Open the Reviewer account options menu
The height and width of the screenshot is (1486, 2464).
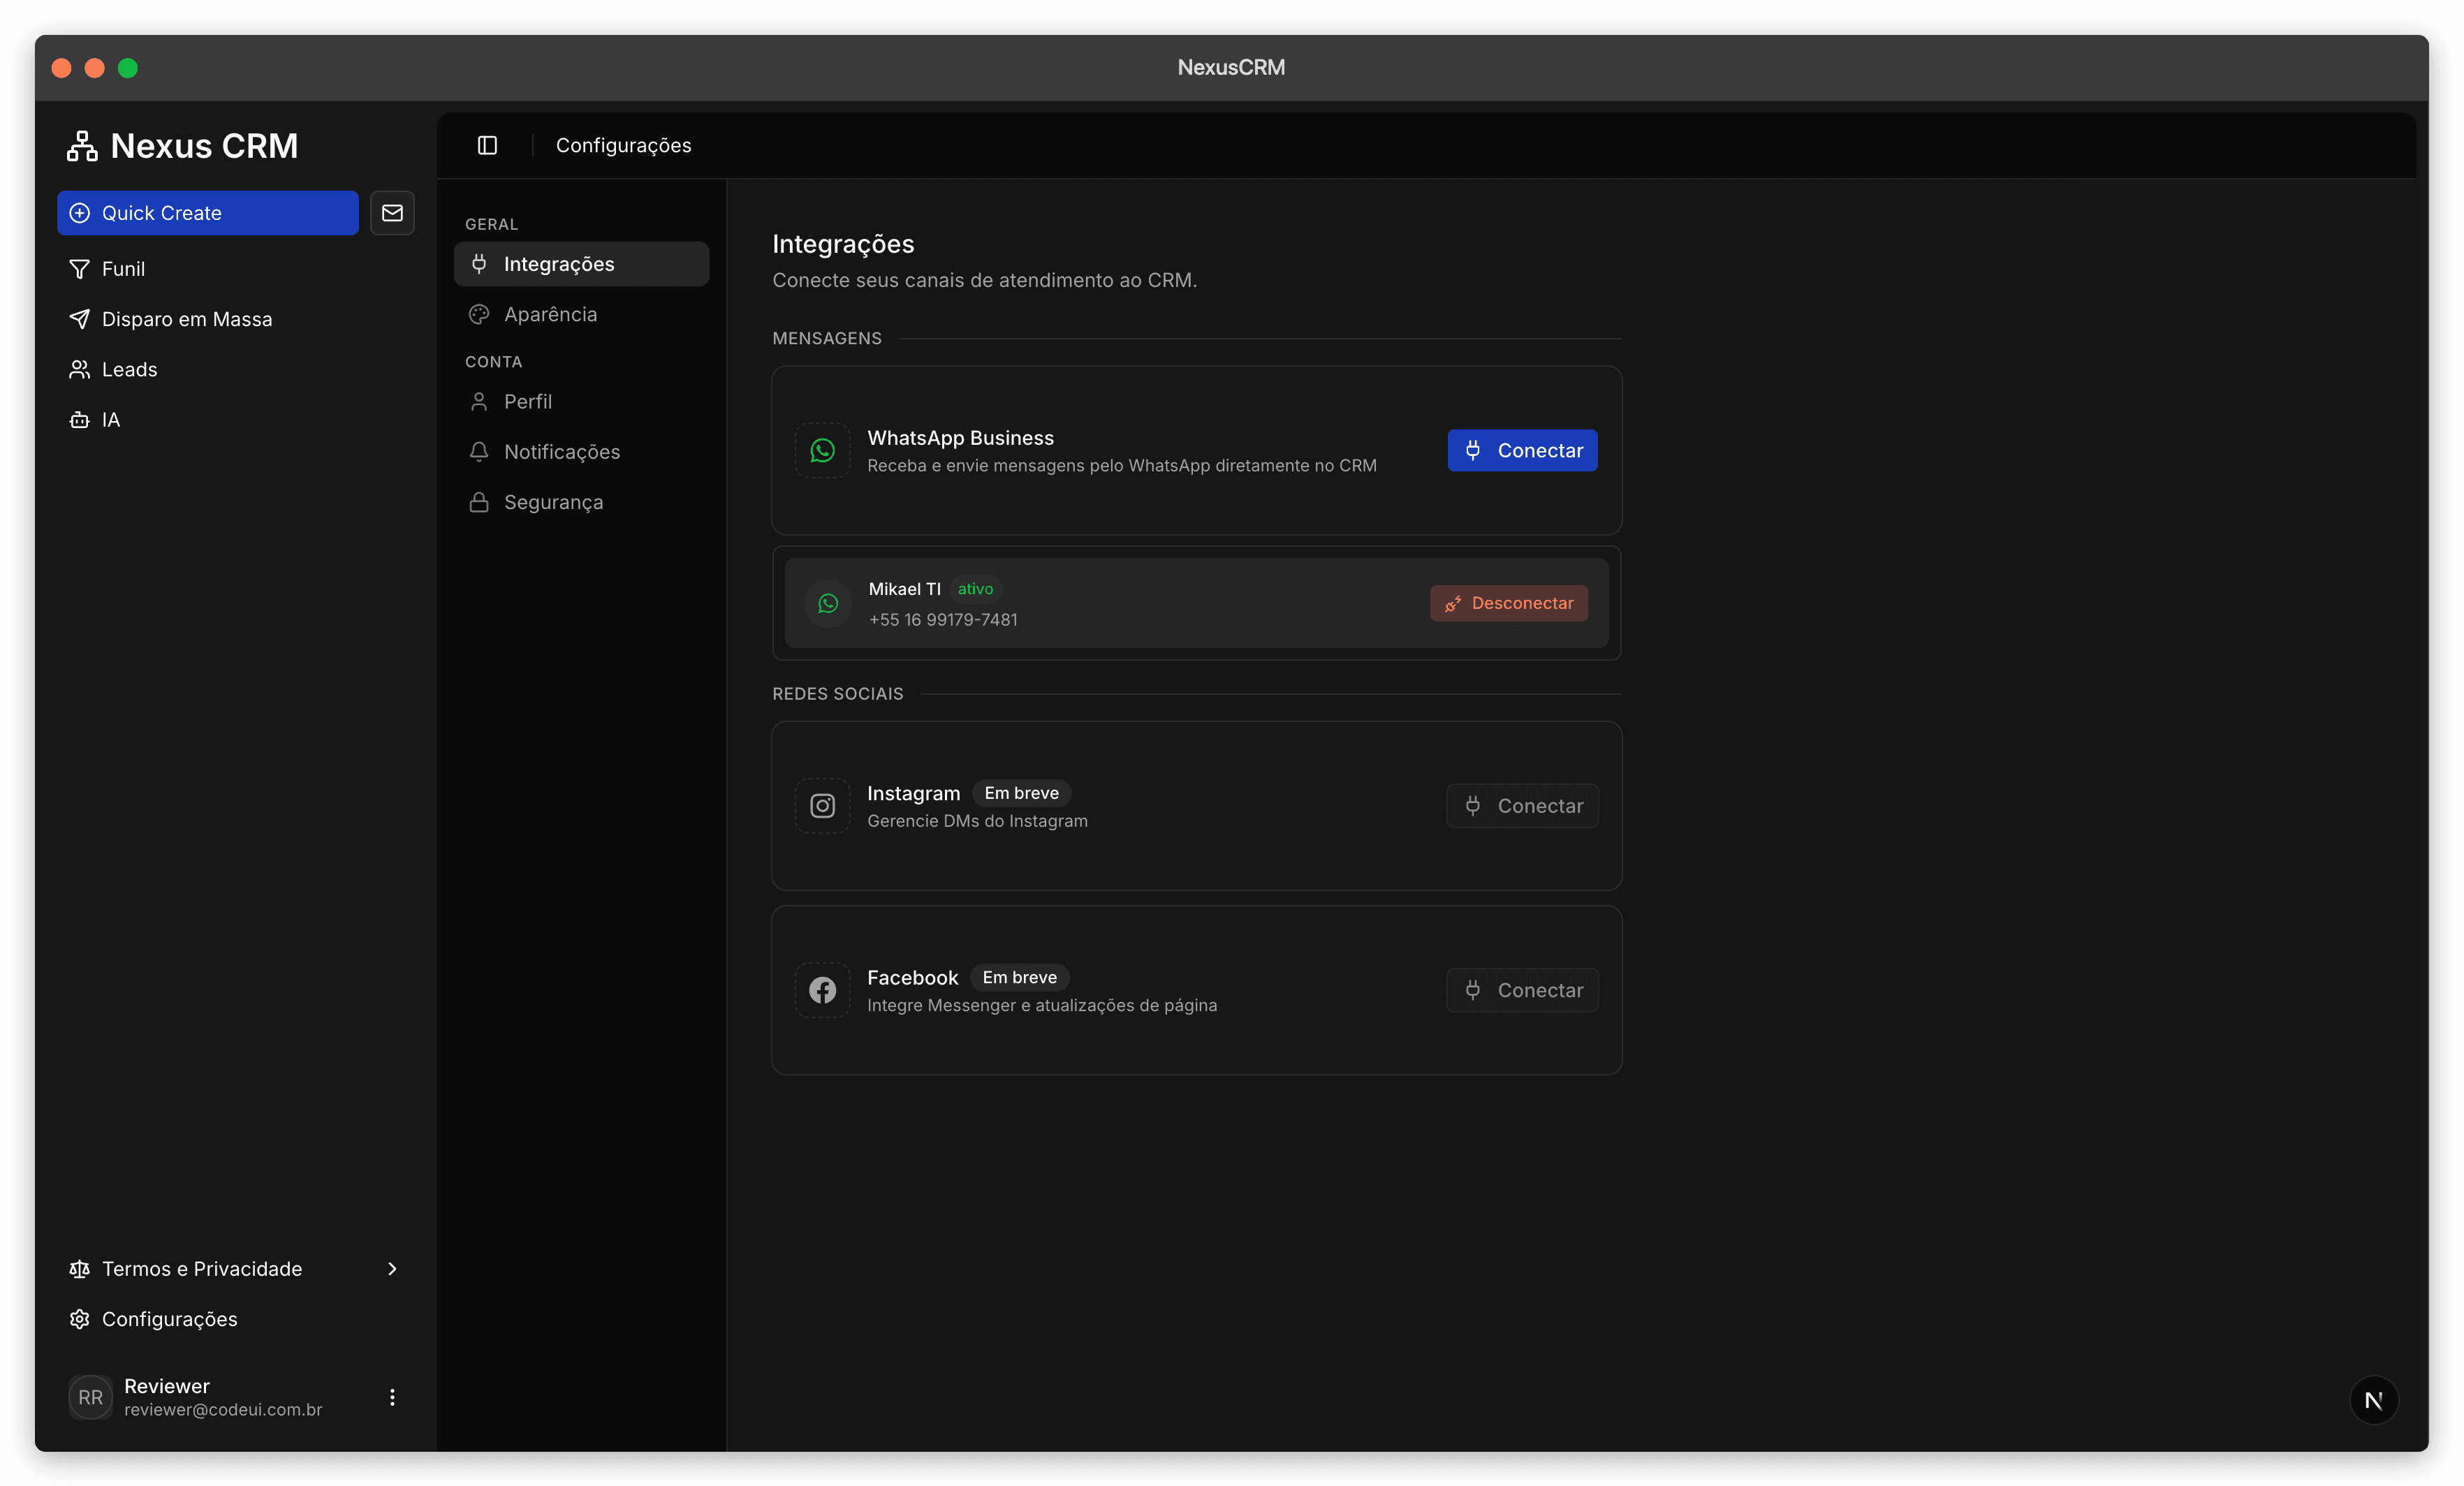(x=392, y=1397)
